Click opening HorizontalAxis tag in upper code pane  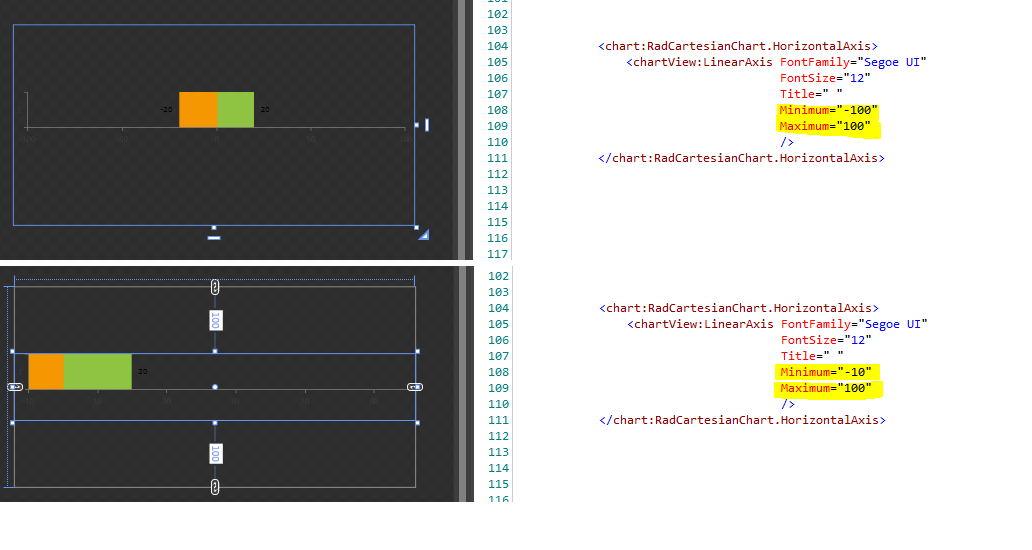click(x=738, y=46)
